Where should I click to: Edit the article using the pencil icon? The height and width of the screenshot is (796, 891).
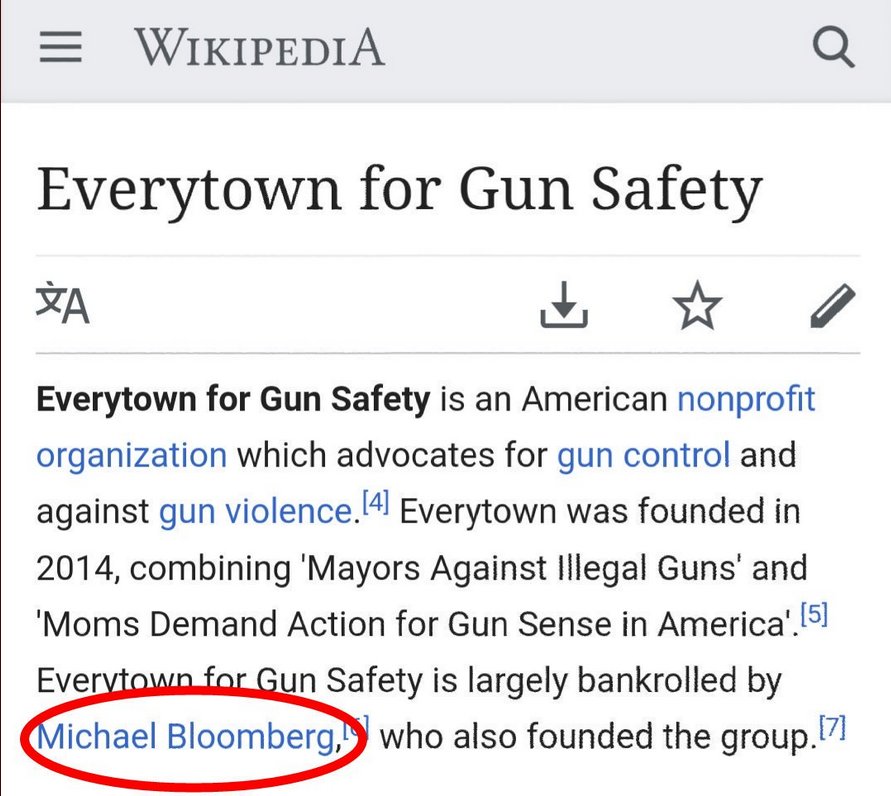[832, 305]
